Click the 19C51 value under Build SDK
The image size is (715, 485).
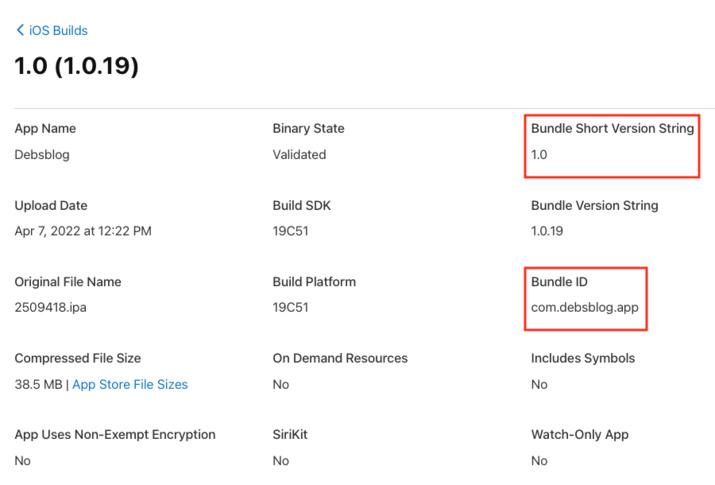pyautogui.click(x=290, y=231)
